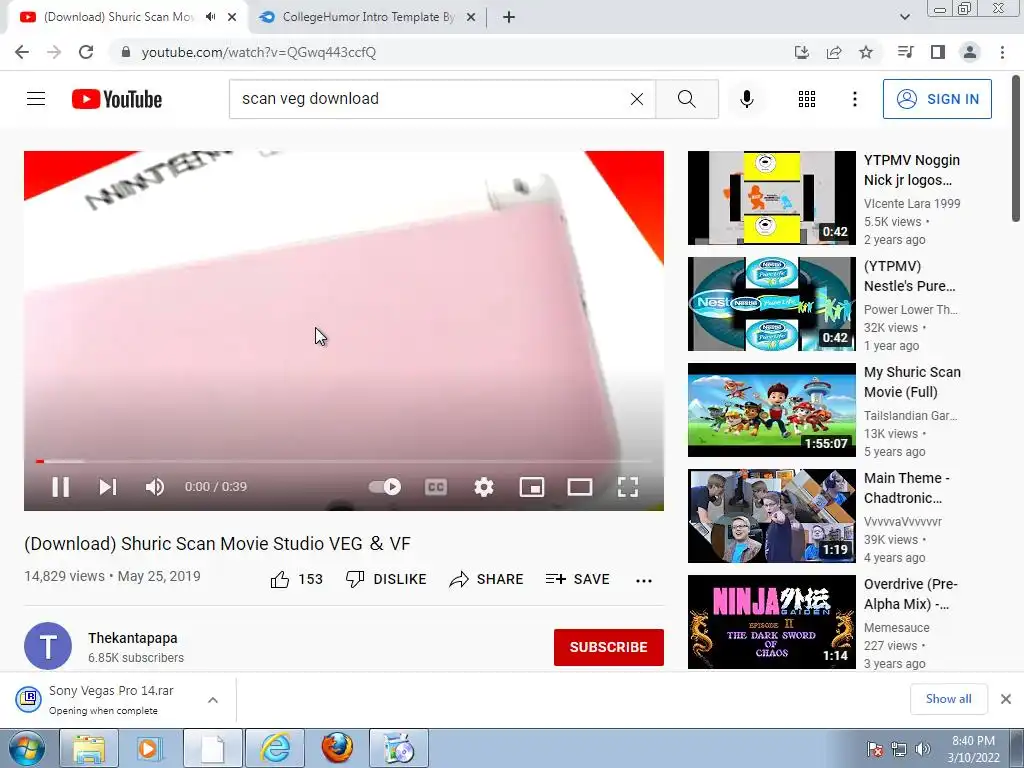
Task: Subscribe to Thekantapapa channel
Action: coord(609,647)
